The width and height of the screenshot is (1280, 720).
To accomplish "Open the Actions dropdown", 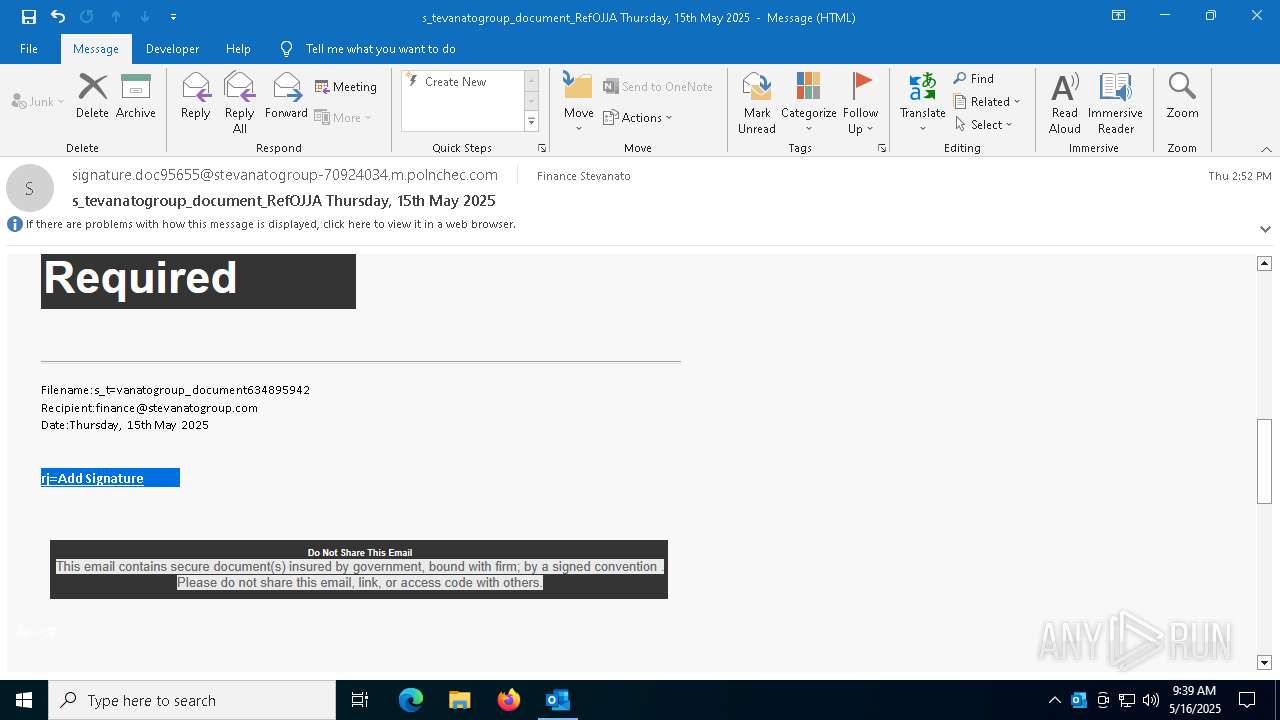I will pos(638,117).
